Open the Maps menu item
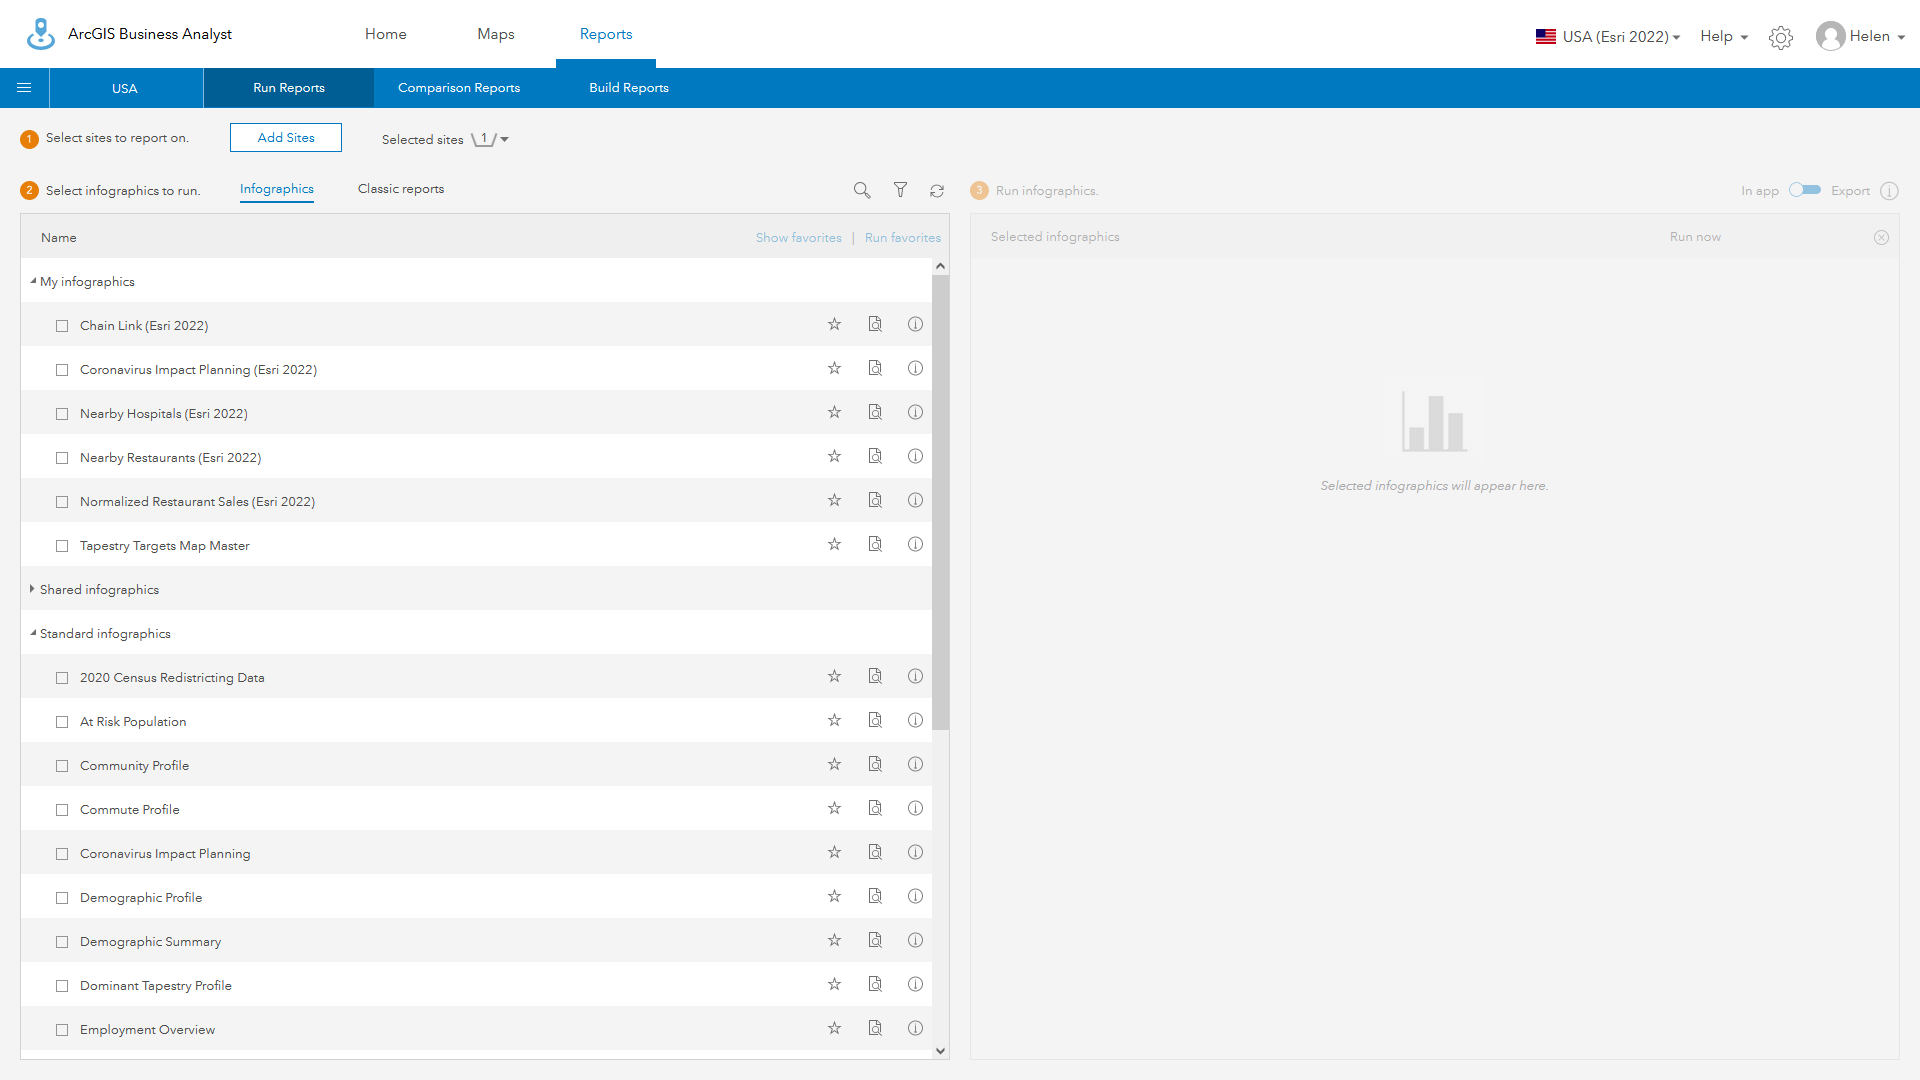 (x=495, y=34)
